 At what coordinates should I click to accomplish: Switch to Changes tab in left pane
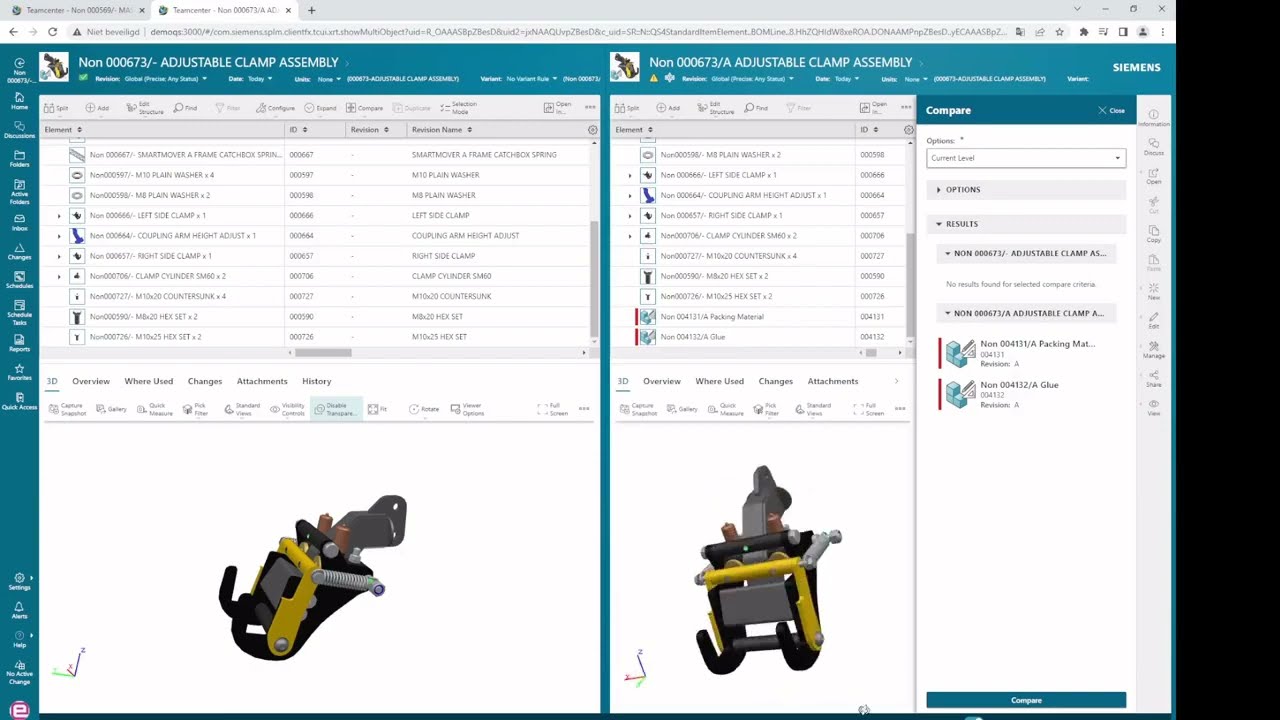coord(205,381)
